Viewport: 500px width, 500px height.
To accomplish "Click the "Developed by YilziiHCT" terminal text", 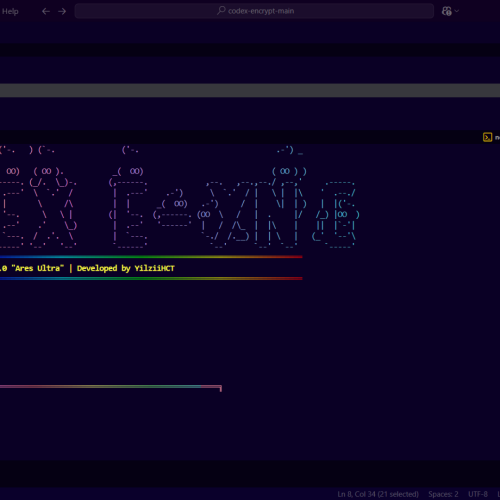I will point(126,268).
